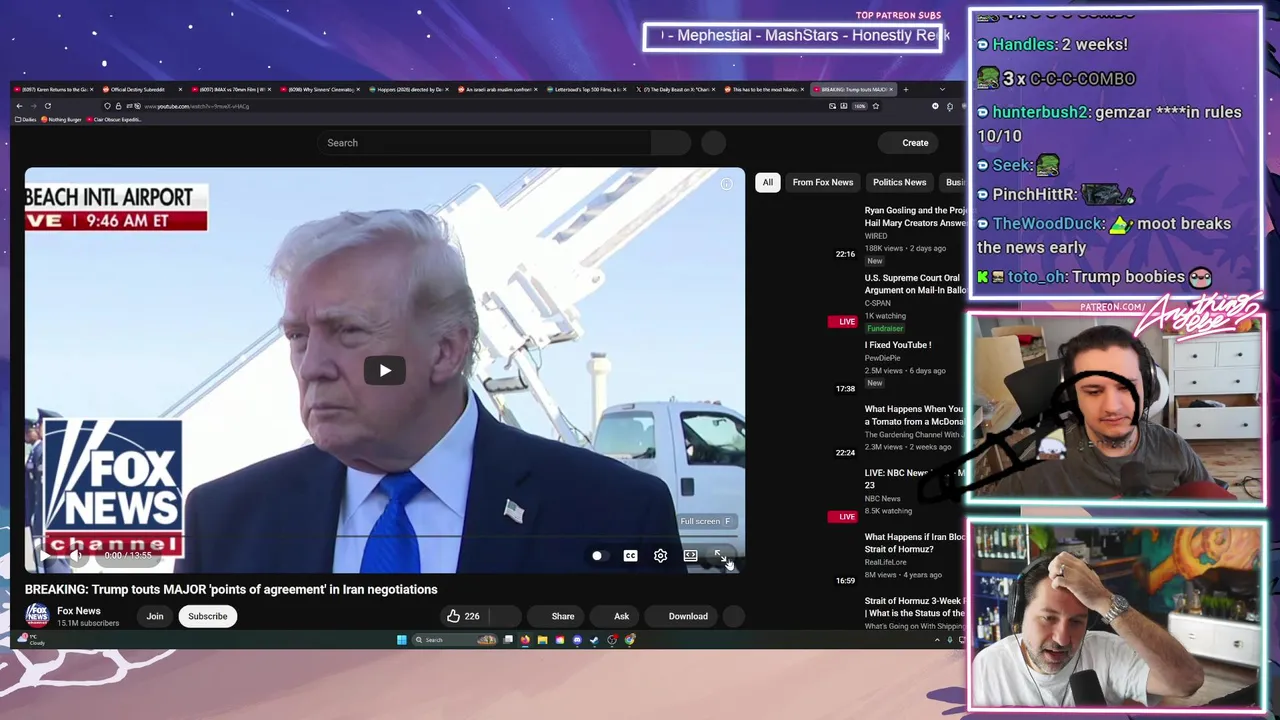
Task: Open File Explorer from the taskbar
Action: 542,640
